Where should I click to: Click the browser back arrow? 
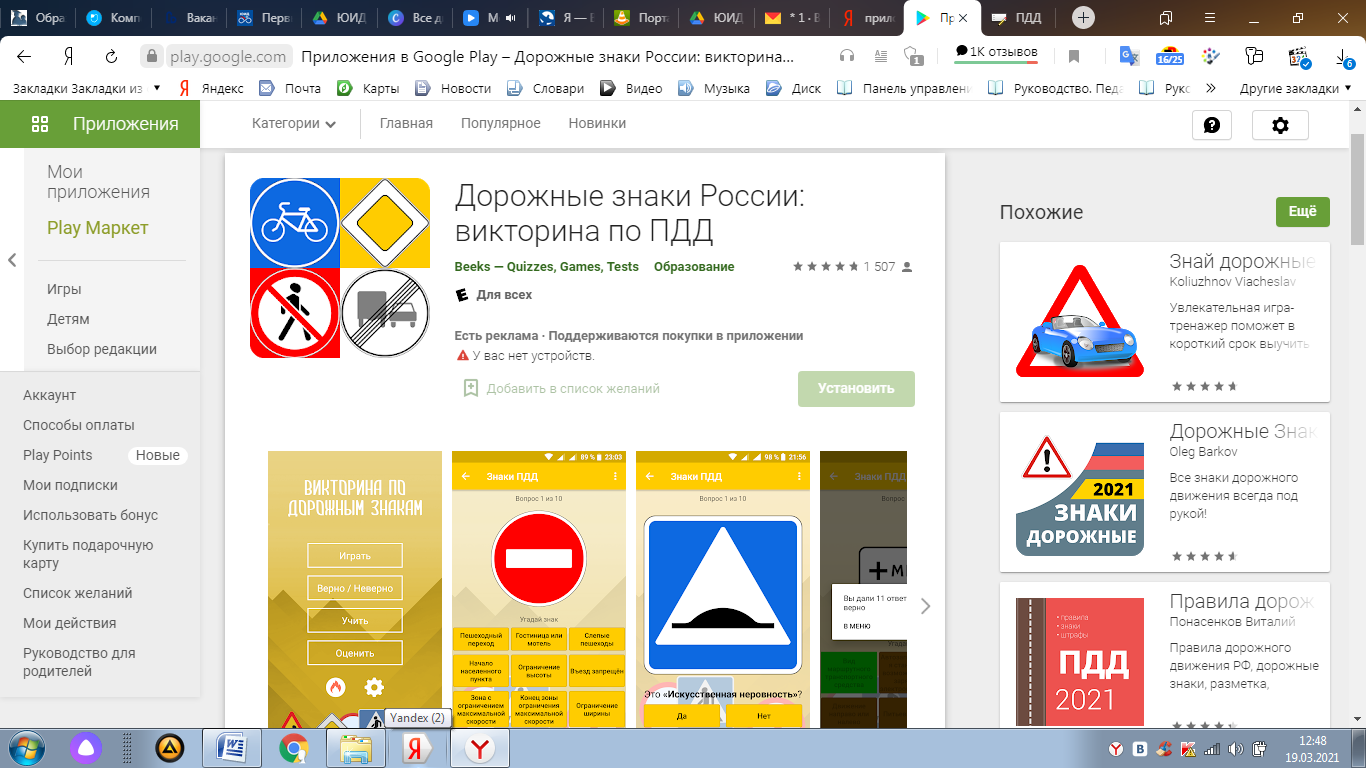24,56
